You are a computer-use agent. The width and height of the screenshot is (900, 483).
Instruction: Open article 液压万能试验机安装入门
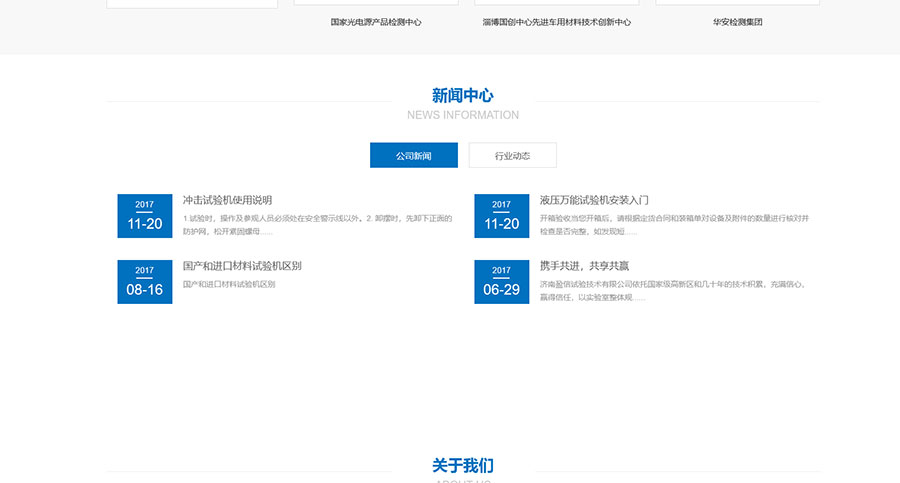[x=594, y=200]
